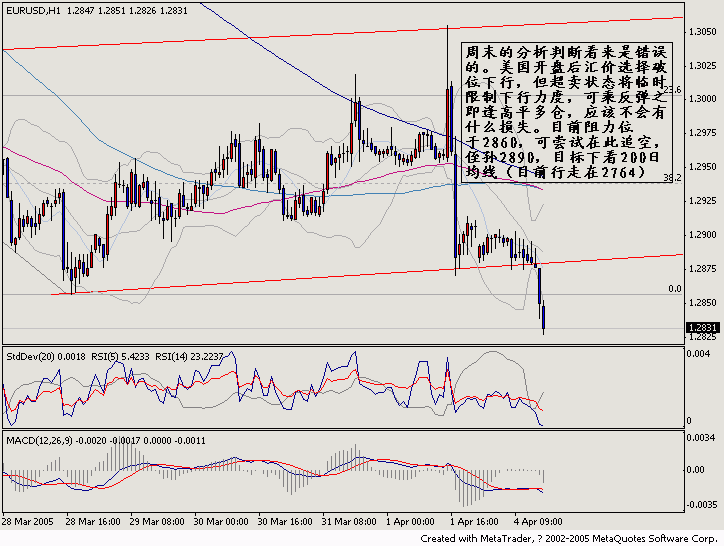Click the 1.2850 price axis label
The image size is (724, 546).
point(702,303)
